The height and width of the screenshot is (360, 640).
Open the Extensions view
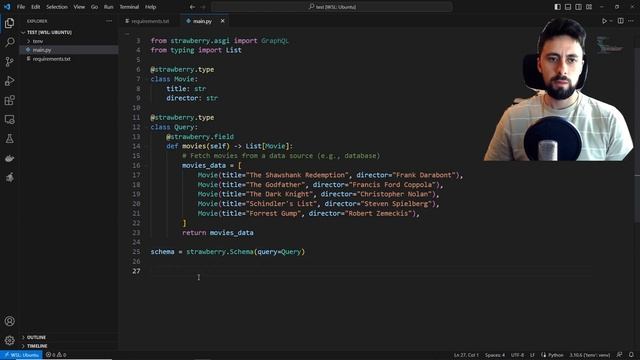pyautogui.click(x=9, y=100)
